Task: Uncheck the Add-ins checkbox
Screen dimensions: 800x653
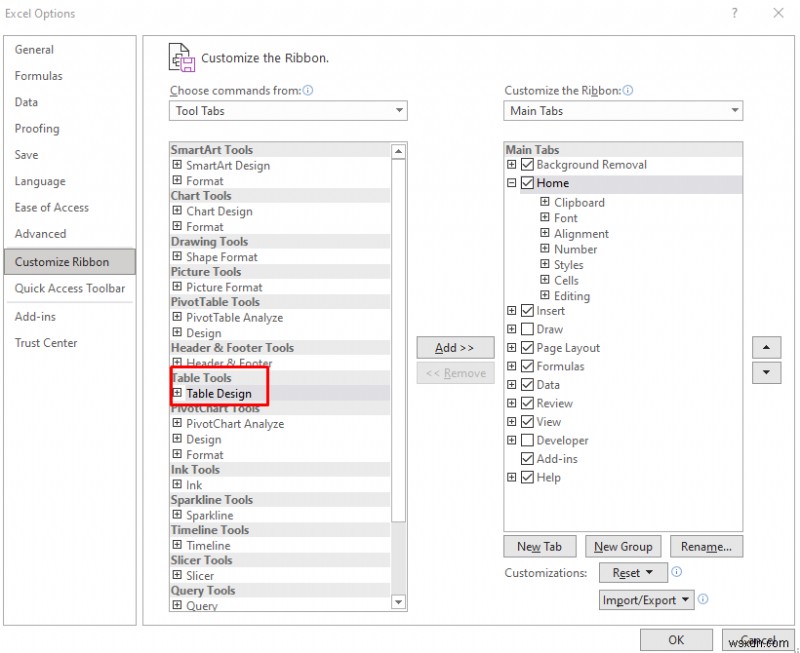Action: (528, 458)
